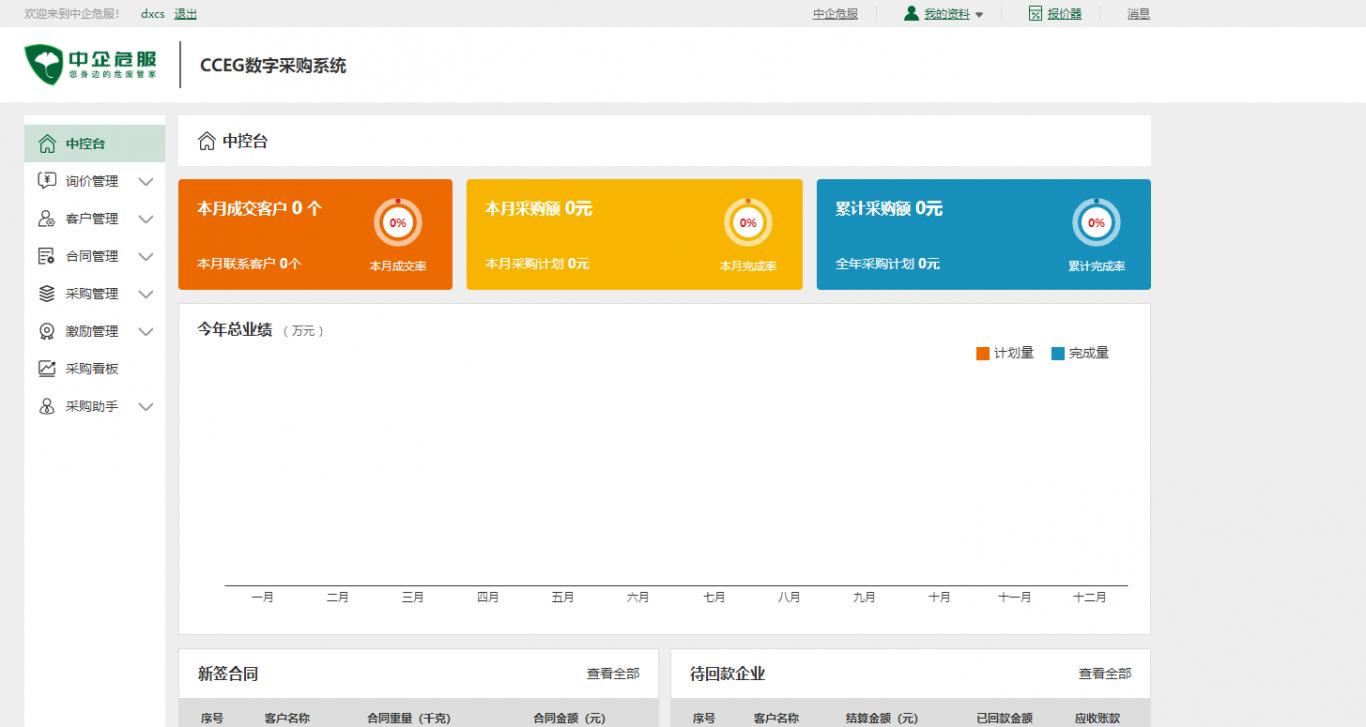The image size is (1366, 727).
Task: Click the 采购看板 chart icon
Action: (x=47, y=369)
